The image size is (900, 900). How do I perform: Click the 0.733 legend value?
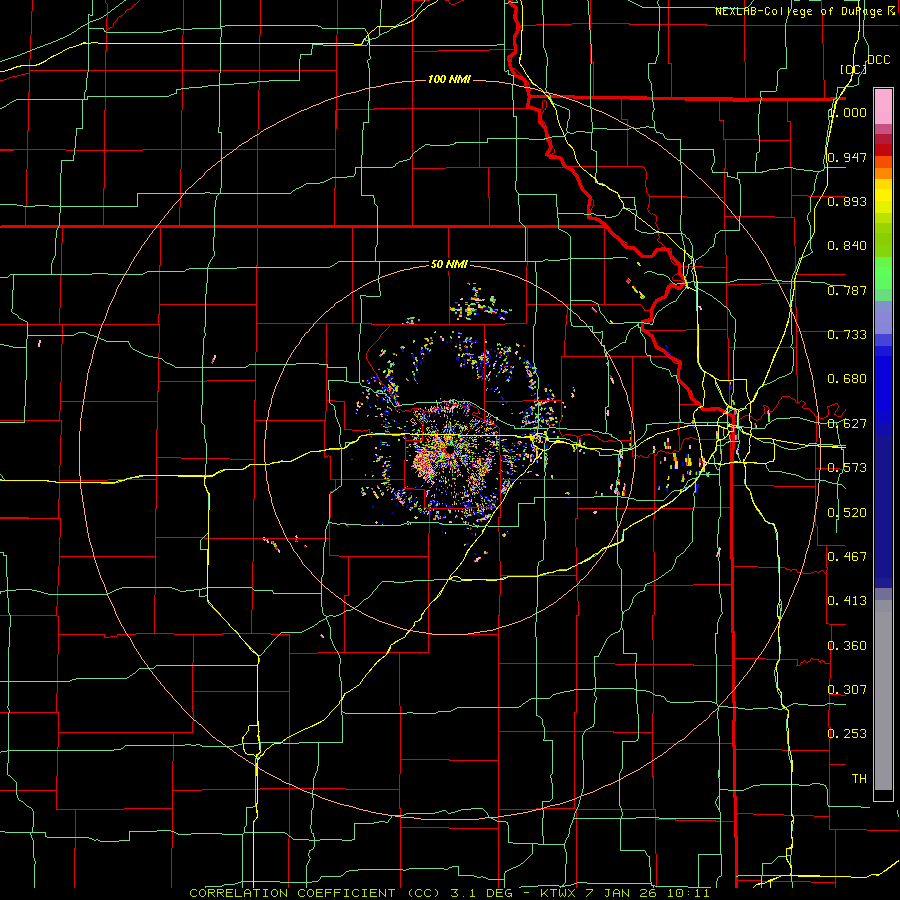click(x=847, y=335)
